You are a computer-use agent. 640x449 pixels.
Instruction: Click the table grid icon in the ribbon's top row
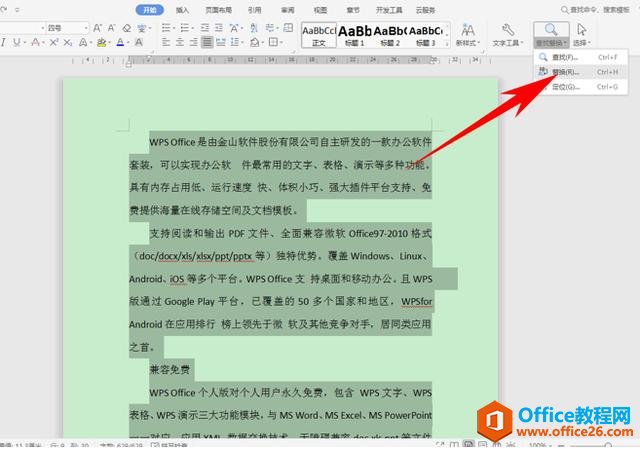tap(288, 28)
